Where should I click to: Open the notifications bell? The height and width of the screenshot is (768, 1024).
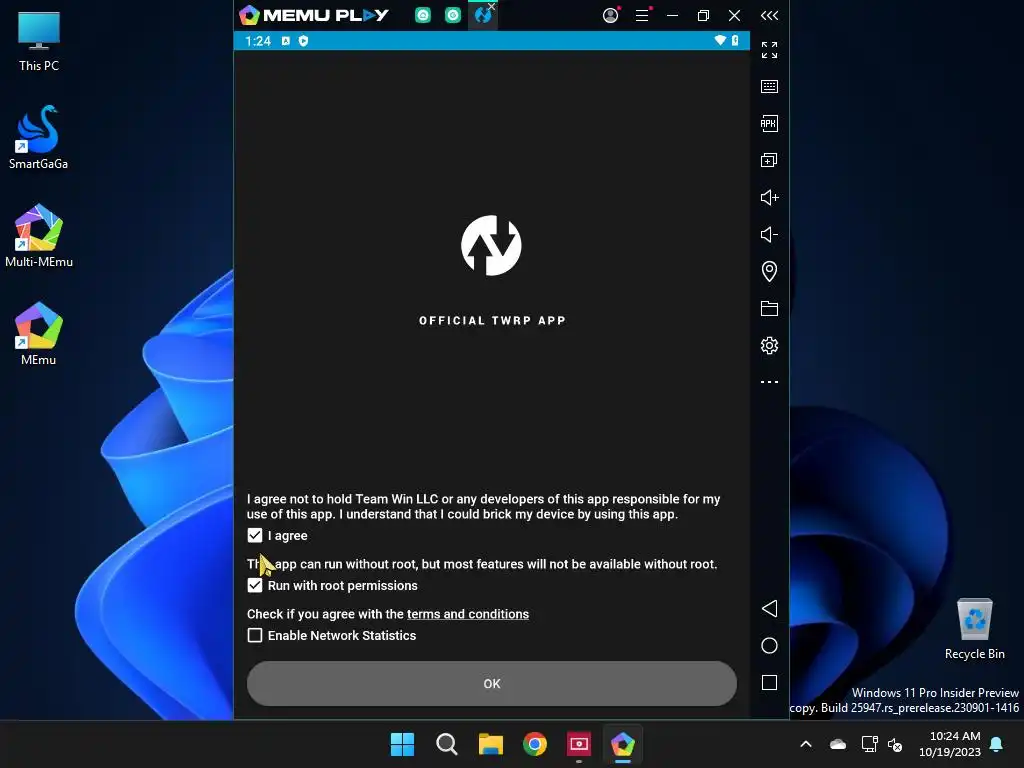[x=997, y=744]
